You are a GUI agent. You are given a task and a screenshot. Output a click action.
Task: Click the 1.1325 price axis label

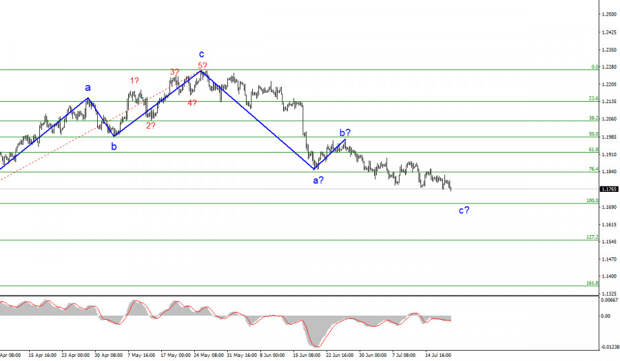pyautogui.click(x=609, y=294)
